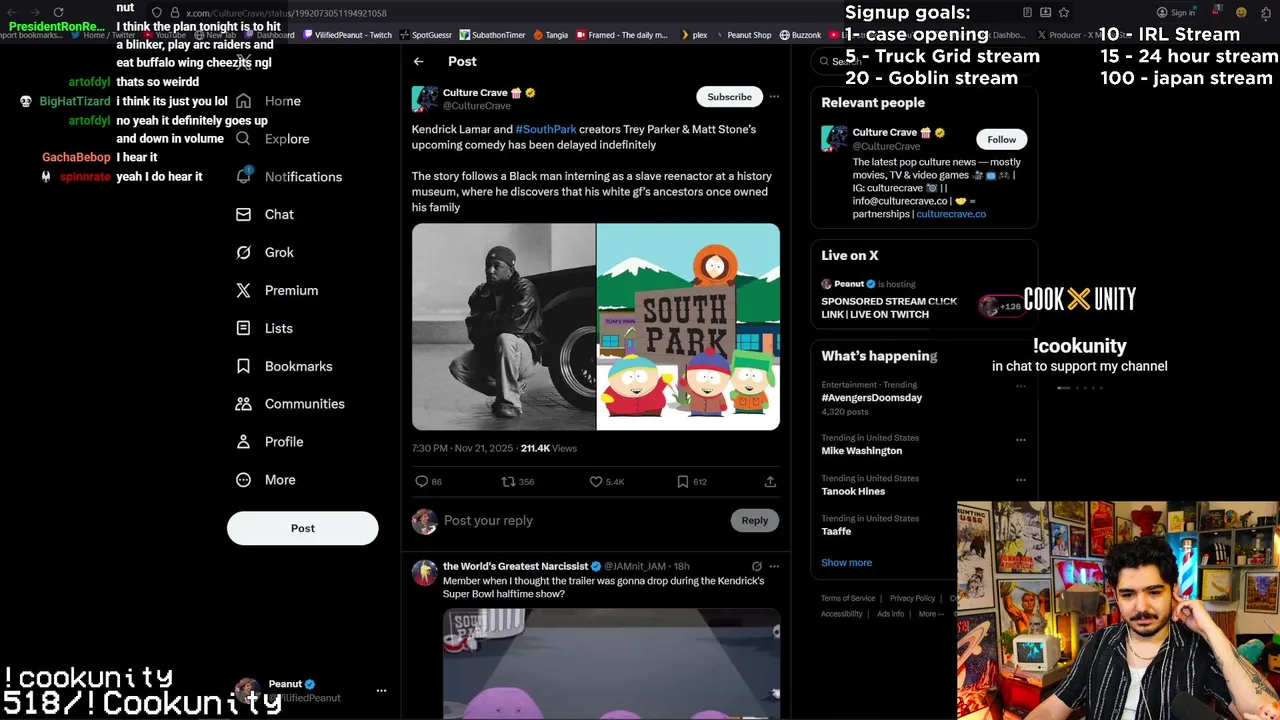Image resolution: width=1280 pixels, height=720 pixels.
Task: Open Privacy Policy link
Action: (912, 598)
